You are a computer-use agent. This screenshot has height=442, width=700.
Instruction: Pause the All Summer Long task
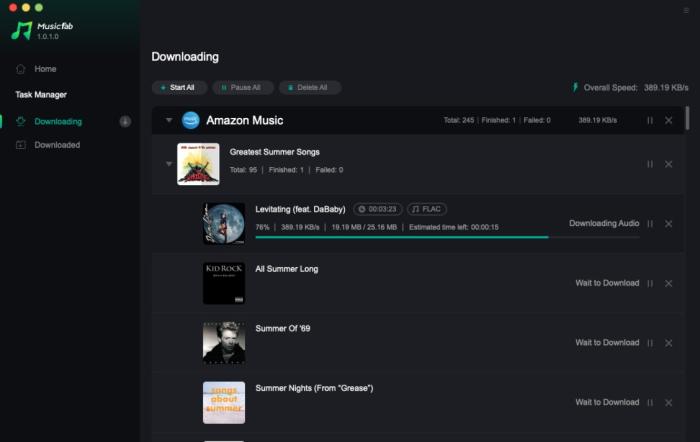[650, 284]
